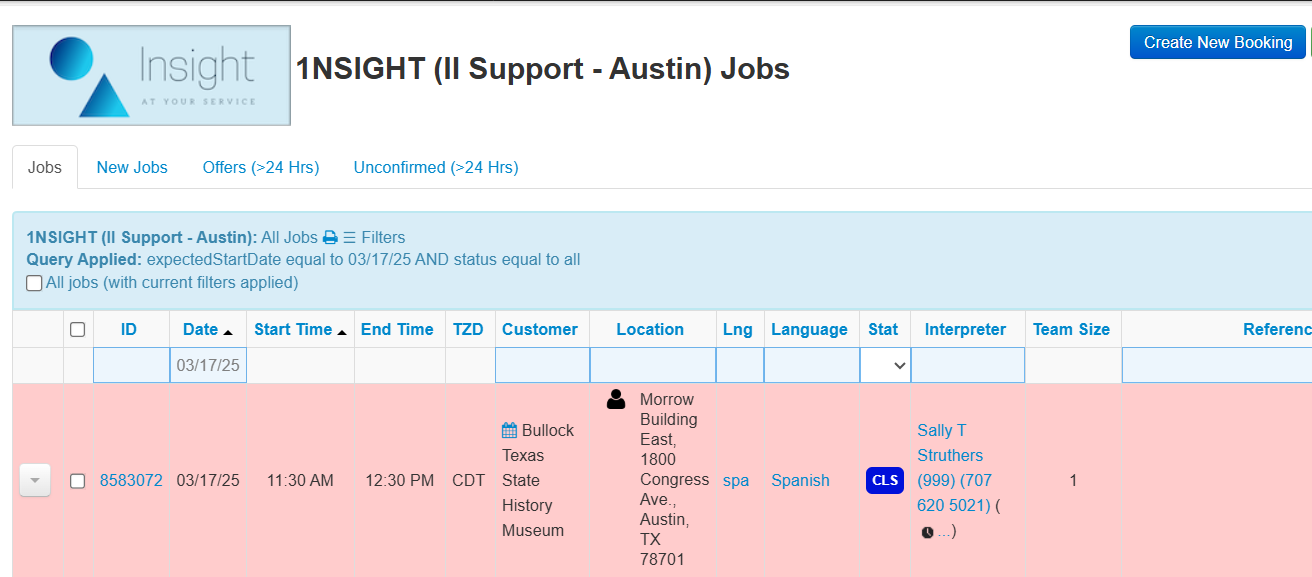Click the 12:30 PM end time cell

398,481
